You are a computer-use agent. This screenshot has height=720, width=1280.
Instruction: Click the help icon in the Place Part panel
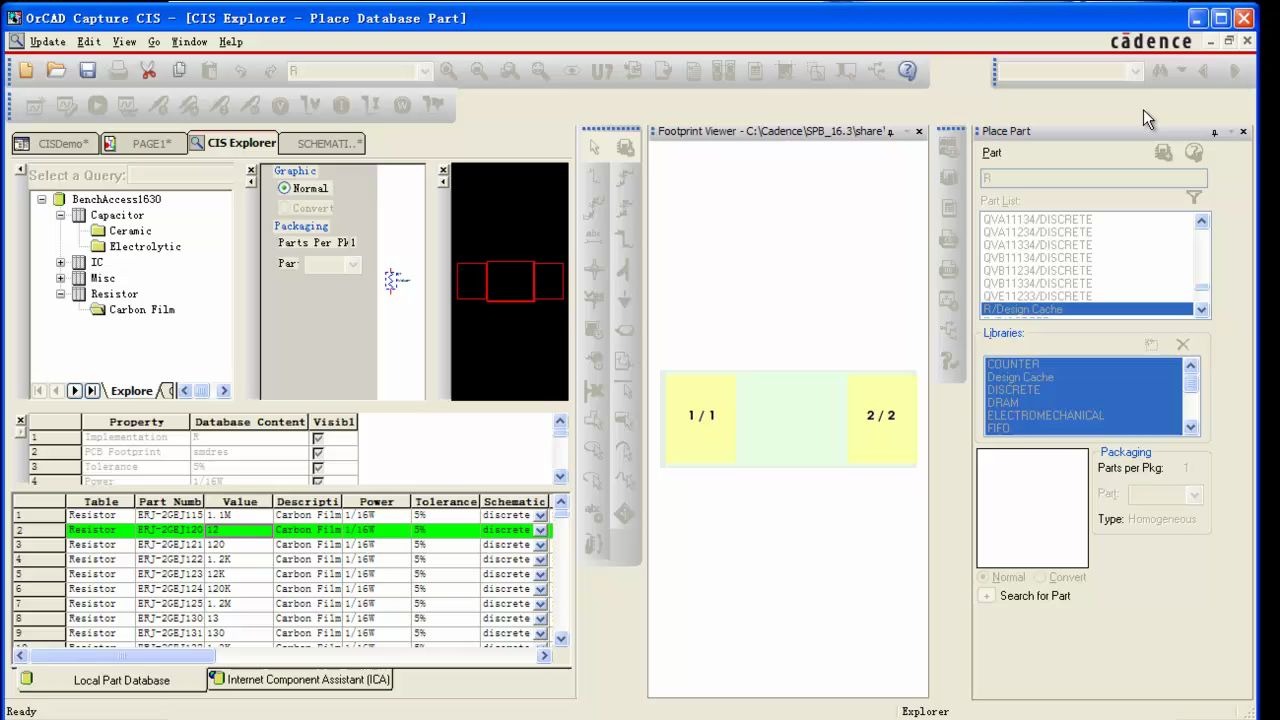[1193, 152]
